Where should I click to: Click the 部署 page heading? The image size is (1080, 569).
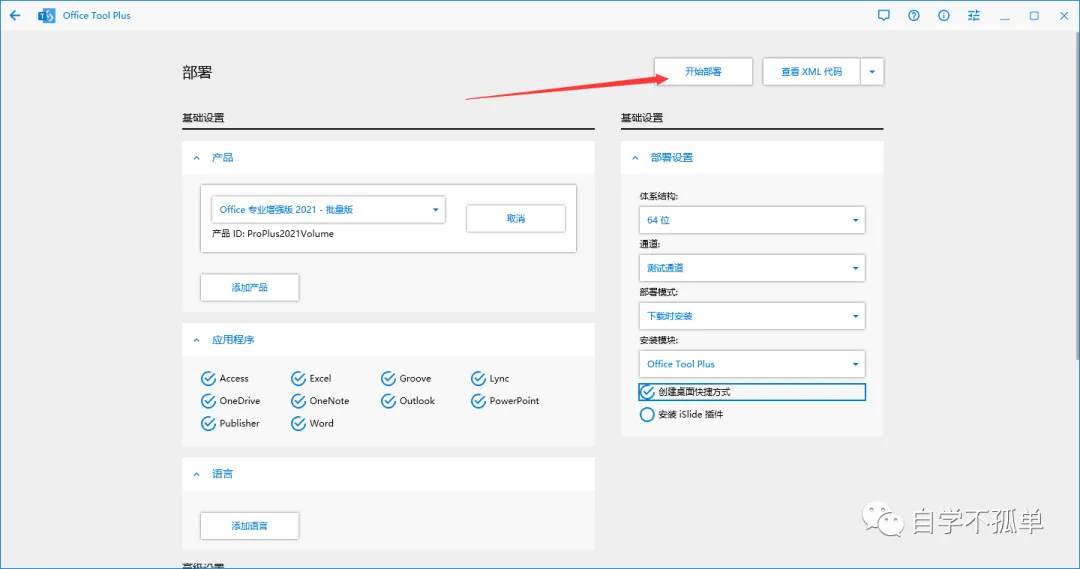pos(197,72)
